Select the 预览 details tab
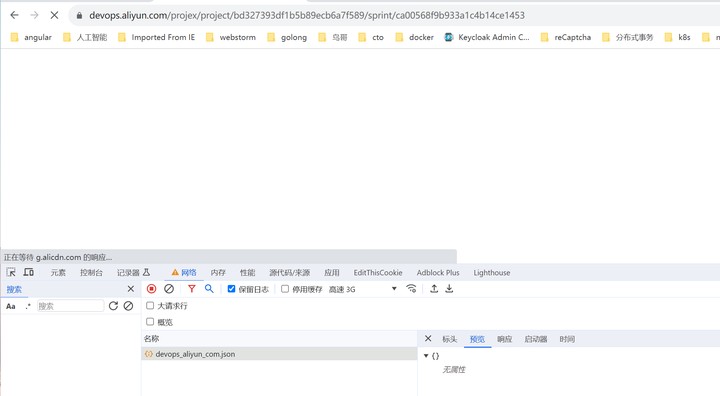Viewport: 720px width, 396px height. 477,339
